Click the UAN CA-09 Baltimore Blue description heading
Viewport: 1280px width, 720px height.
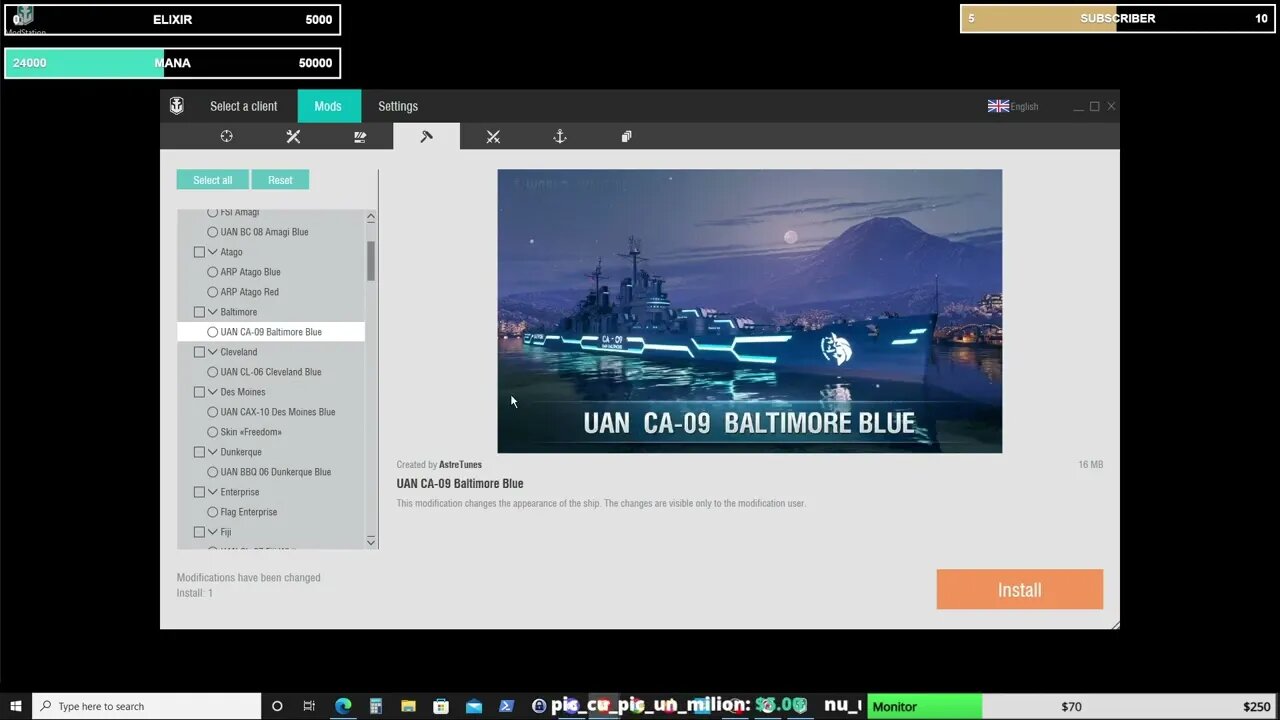(x=460, y=484)
